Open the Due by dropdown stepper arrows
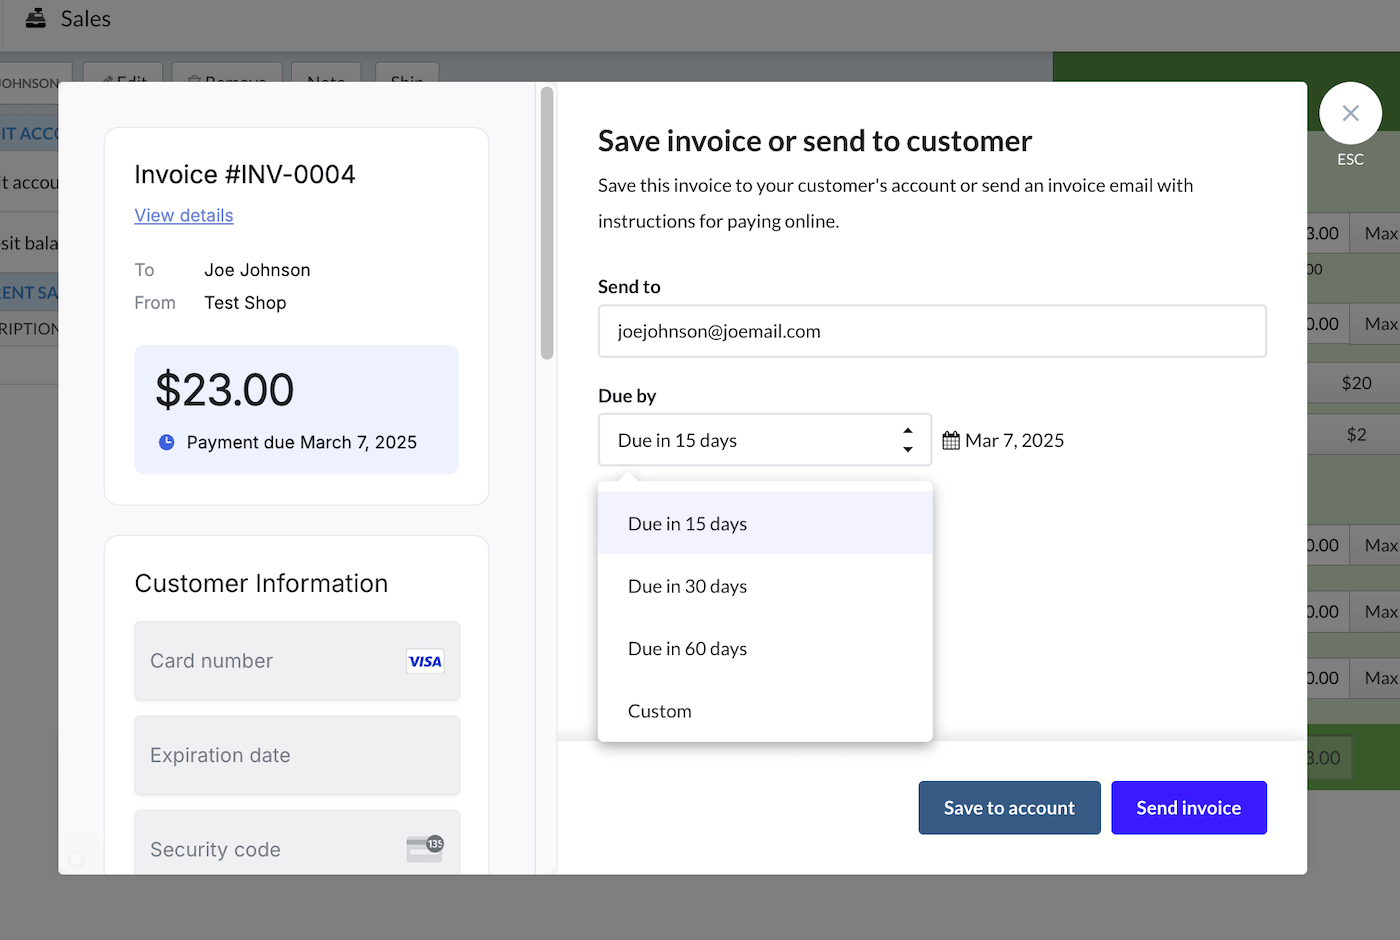This screenshot has width=1400, height=940. pyautogui.click(x=907, y=440)
